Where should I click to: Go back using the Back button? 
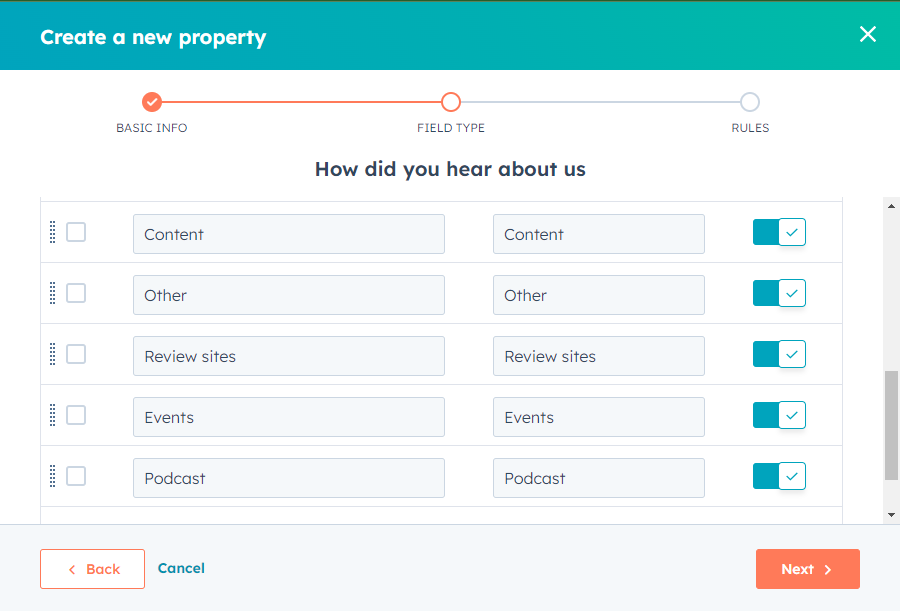92,569
